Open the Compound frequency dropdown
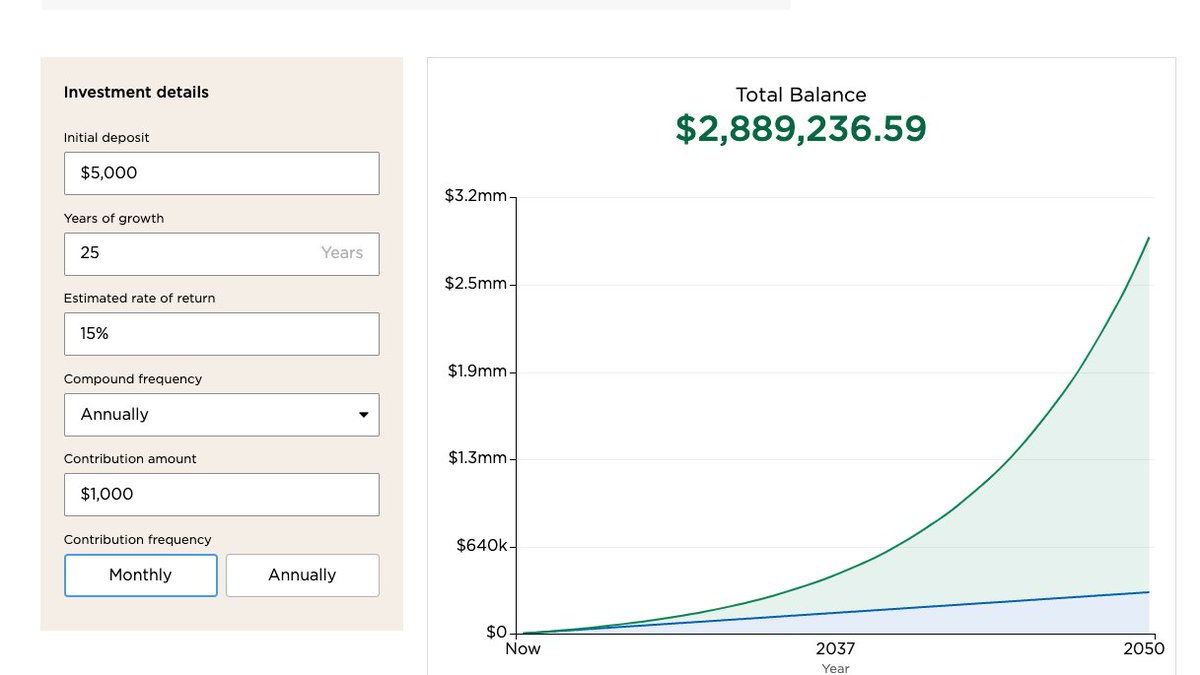 (221, 414)
